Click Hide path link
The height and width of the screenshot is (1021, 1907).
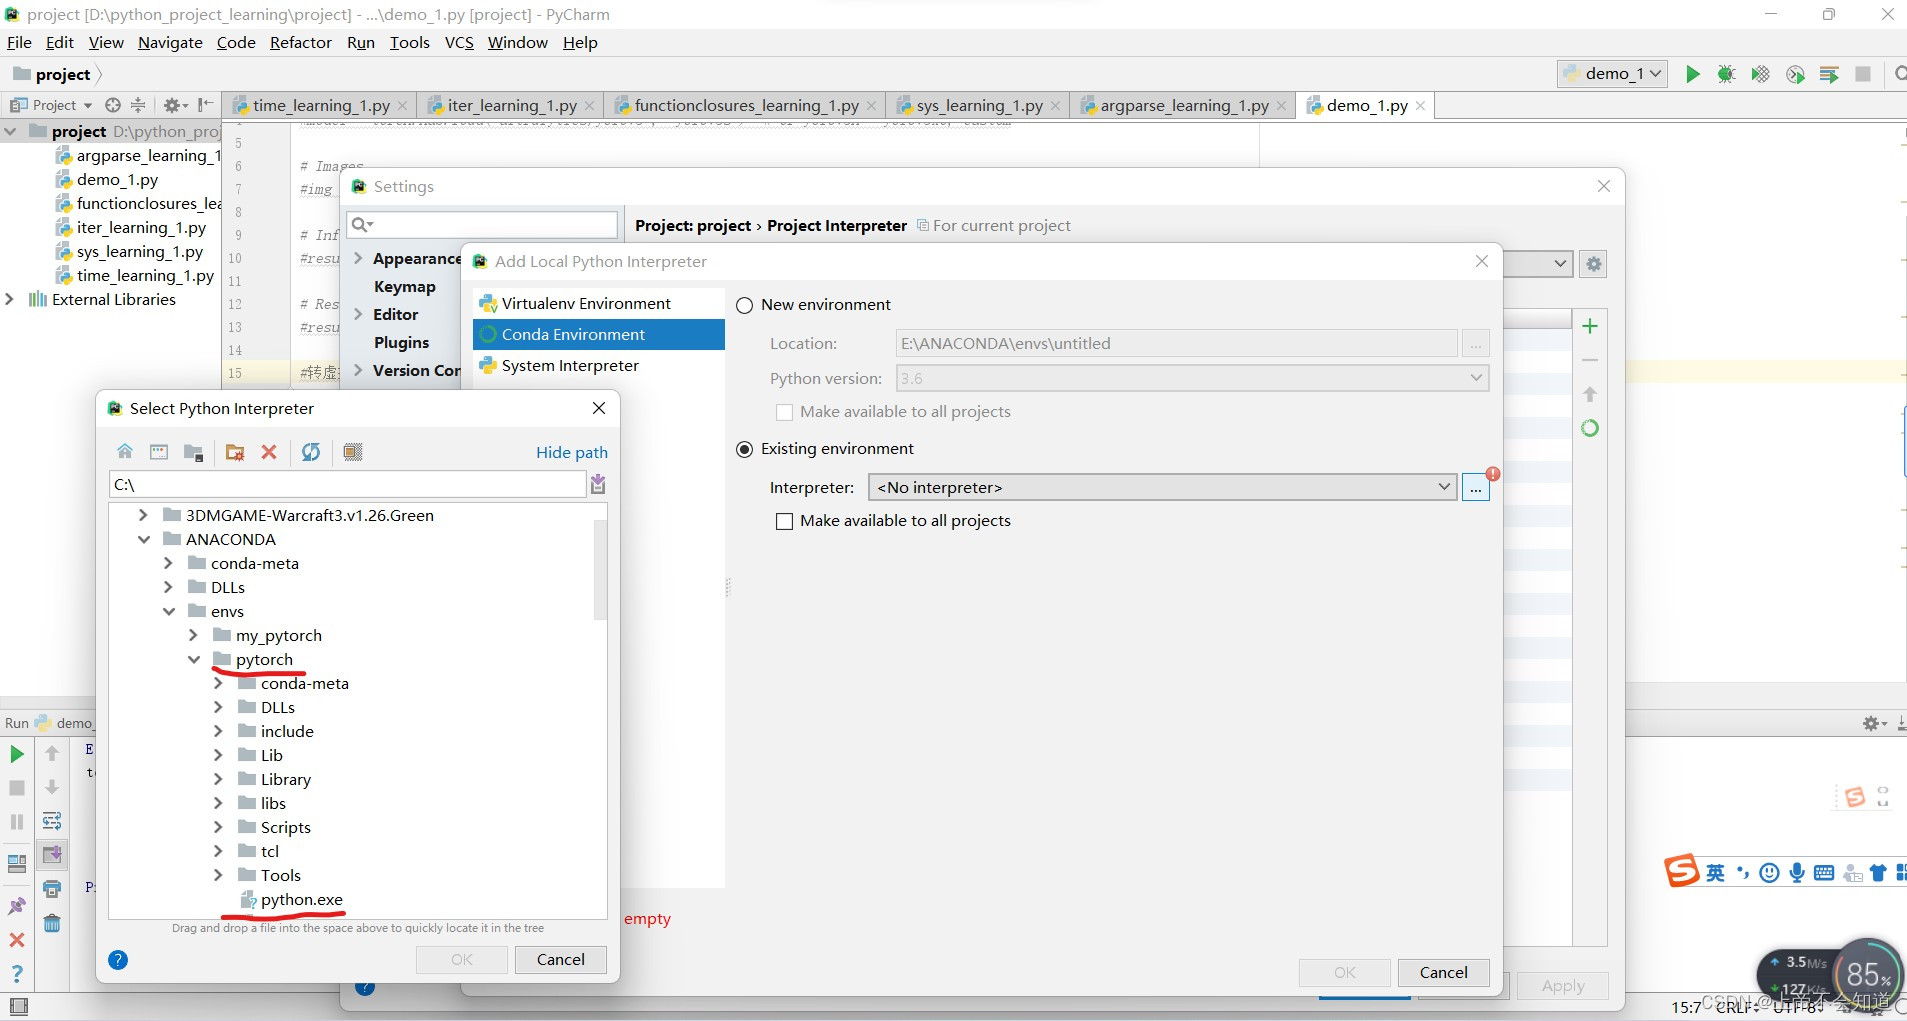click(572, 453)
